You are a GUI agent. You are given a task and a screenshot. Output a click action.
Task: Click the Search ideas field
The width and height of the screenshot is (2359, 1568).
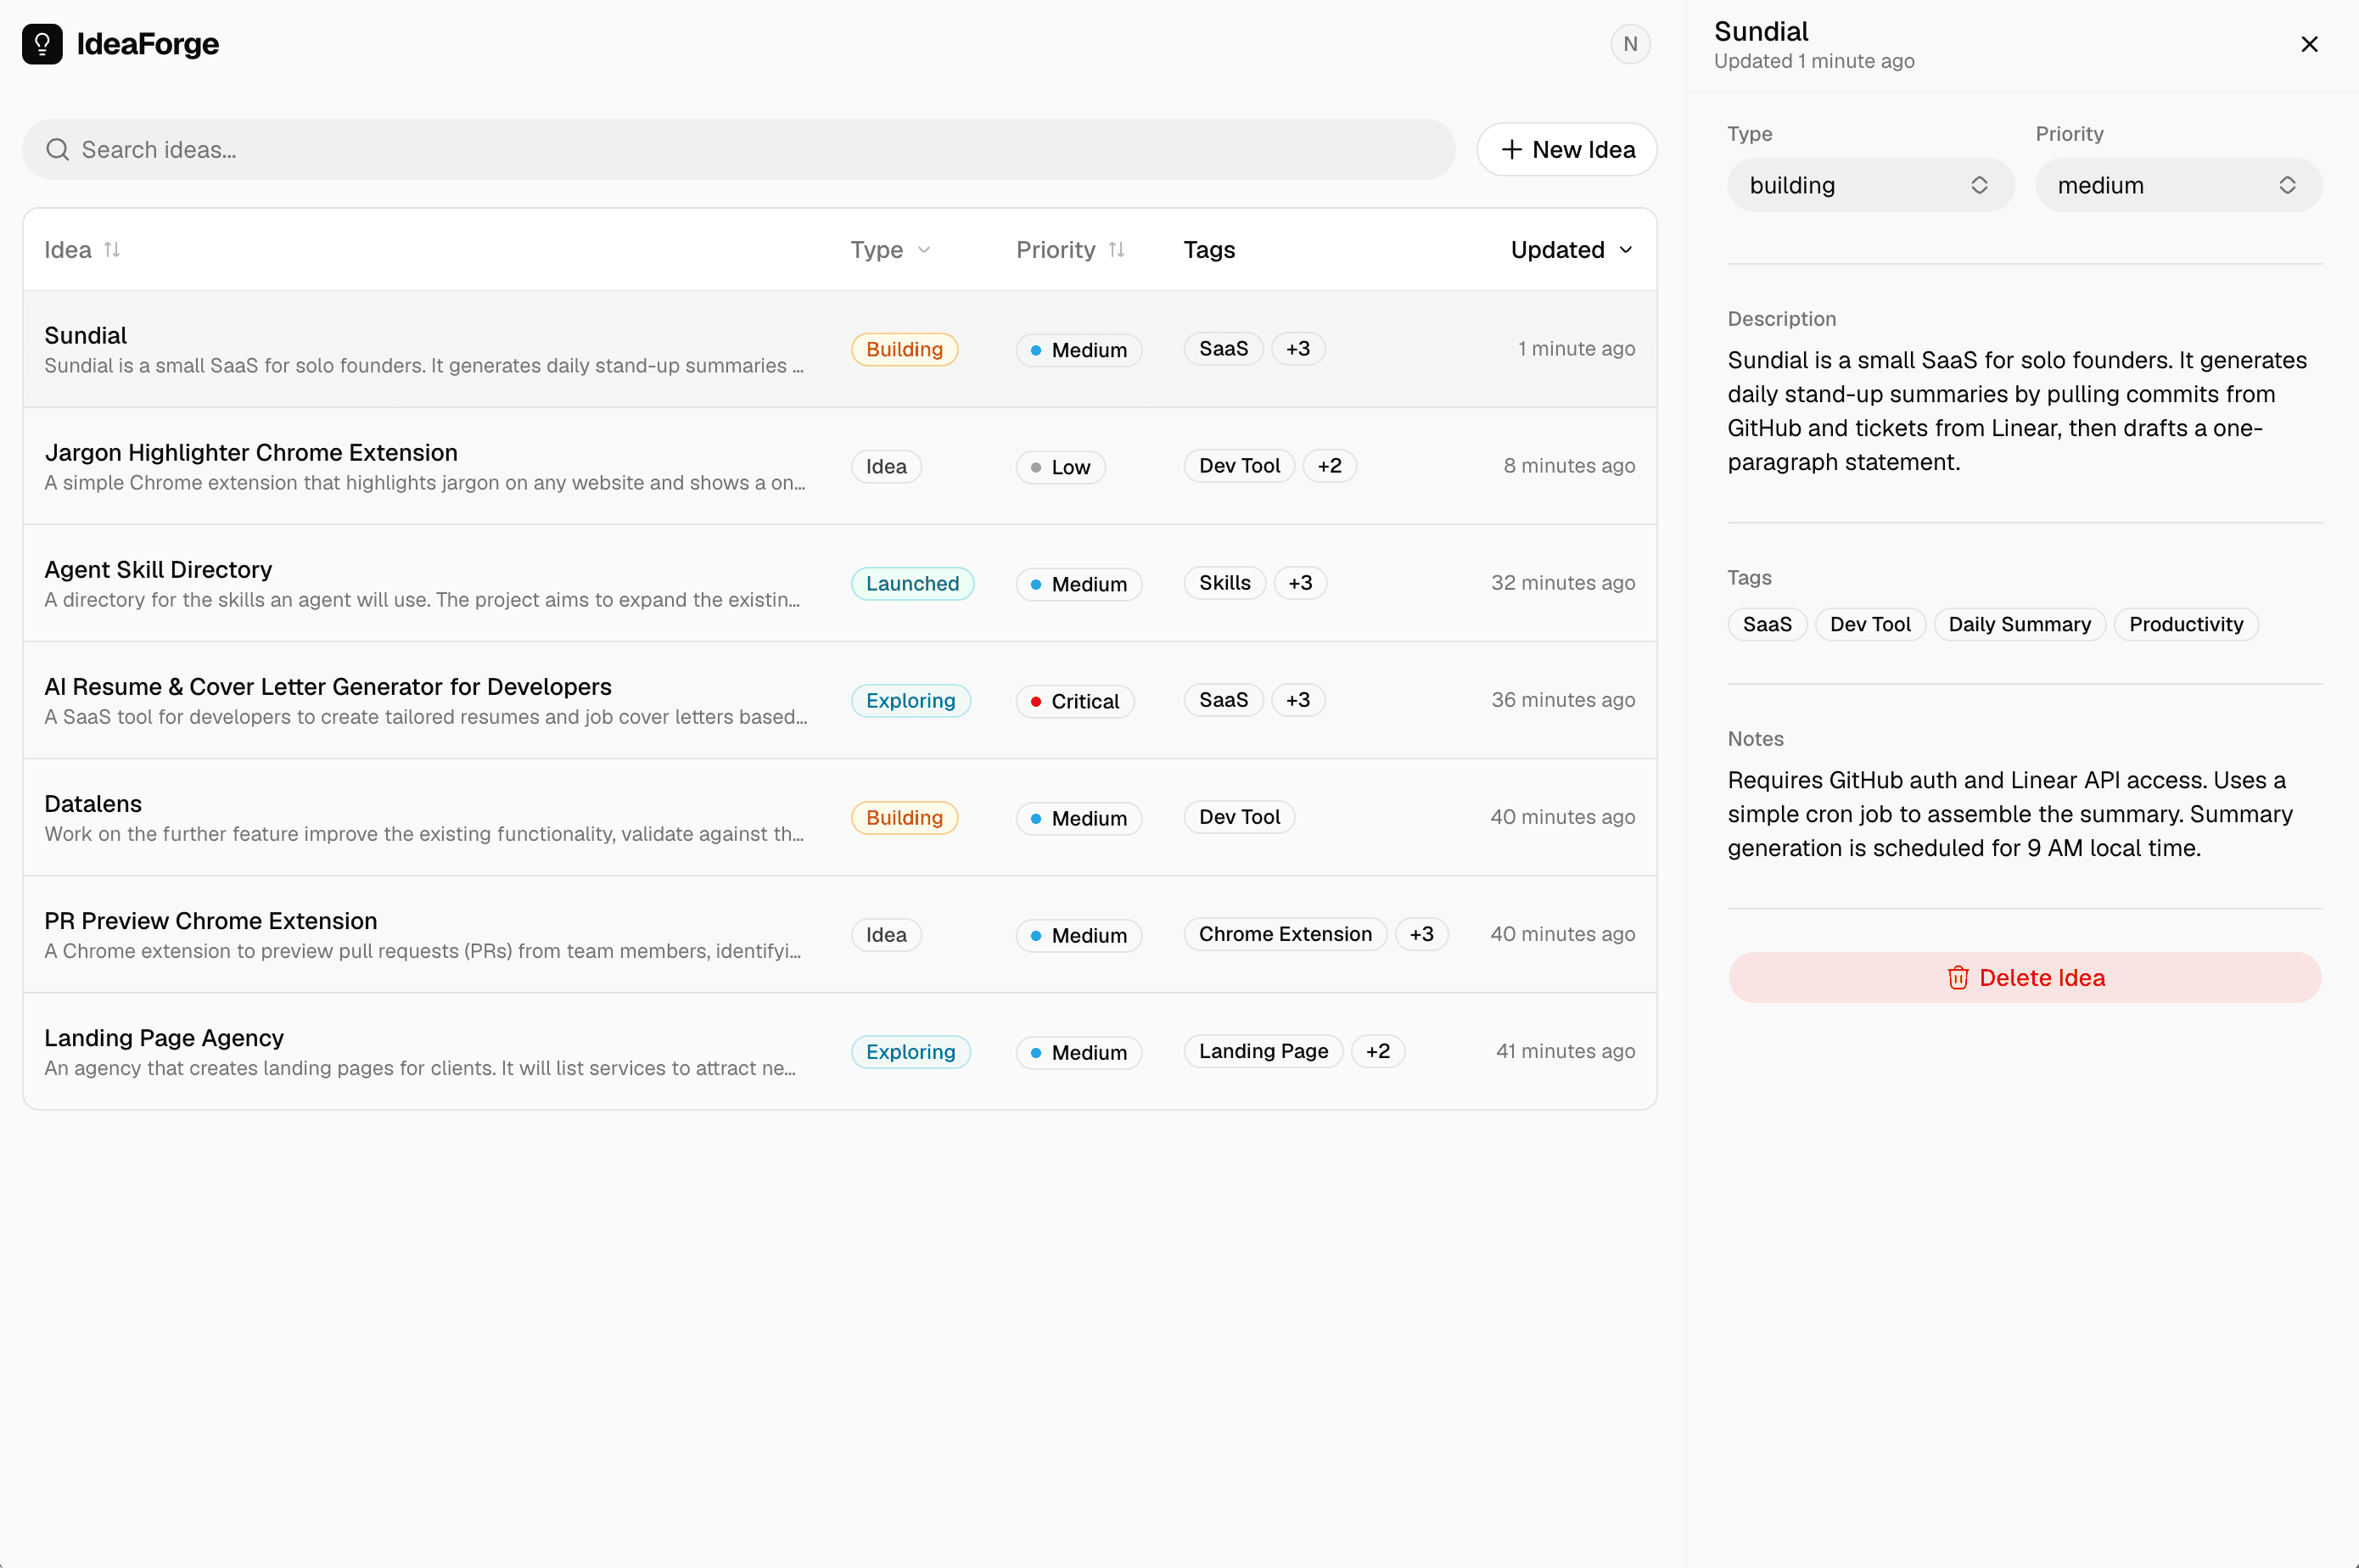[x=738, y=150]
